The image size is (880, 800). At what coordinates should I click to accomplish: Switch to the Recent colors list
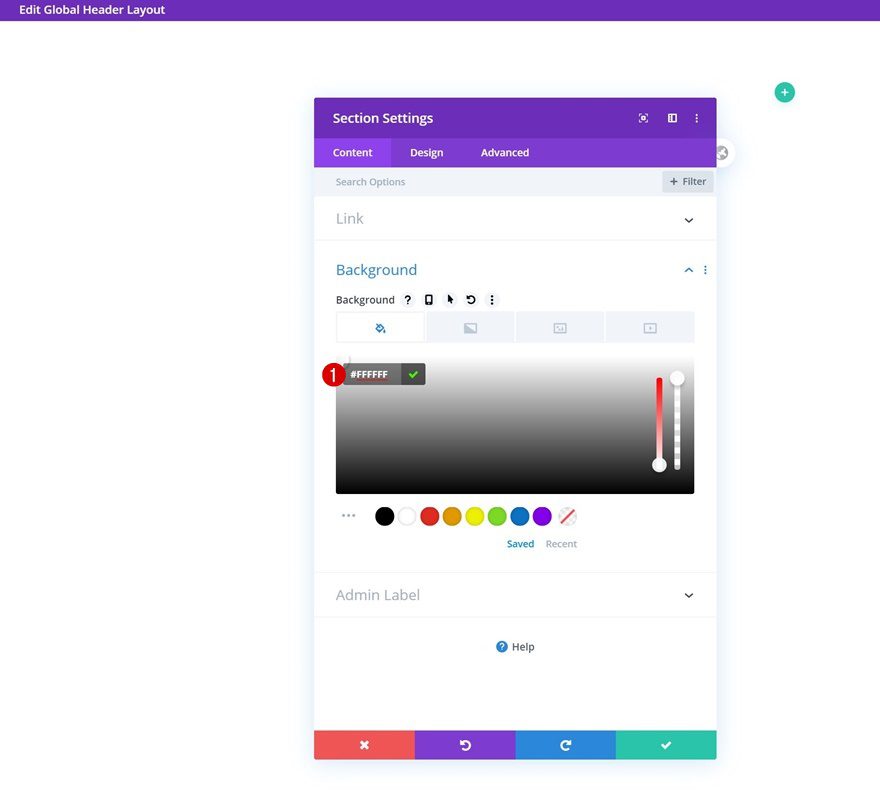pyautogui.click(x=561, y=543)
